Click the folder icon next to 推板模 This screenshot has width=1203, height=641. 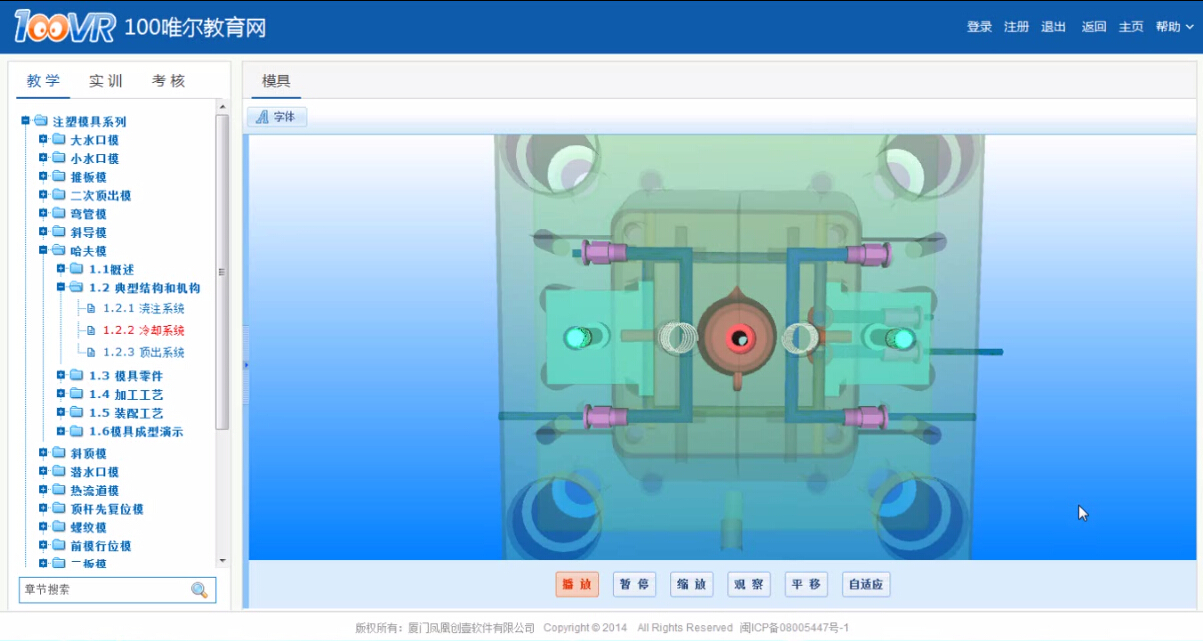[x=59, y=177]
